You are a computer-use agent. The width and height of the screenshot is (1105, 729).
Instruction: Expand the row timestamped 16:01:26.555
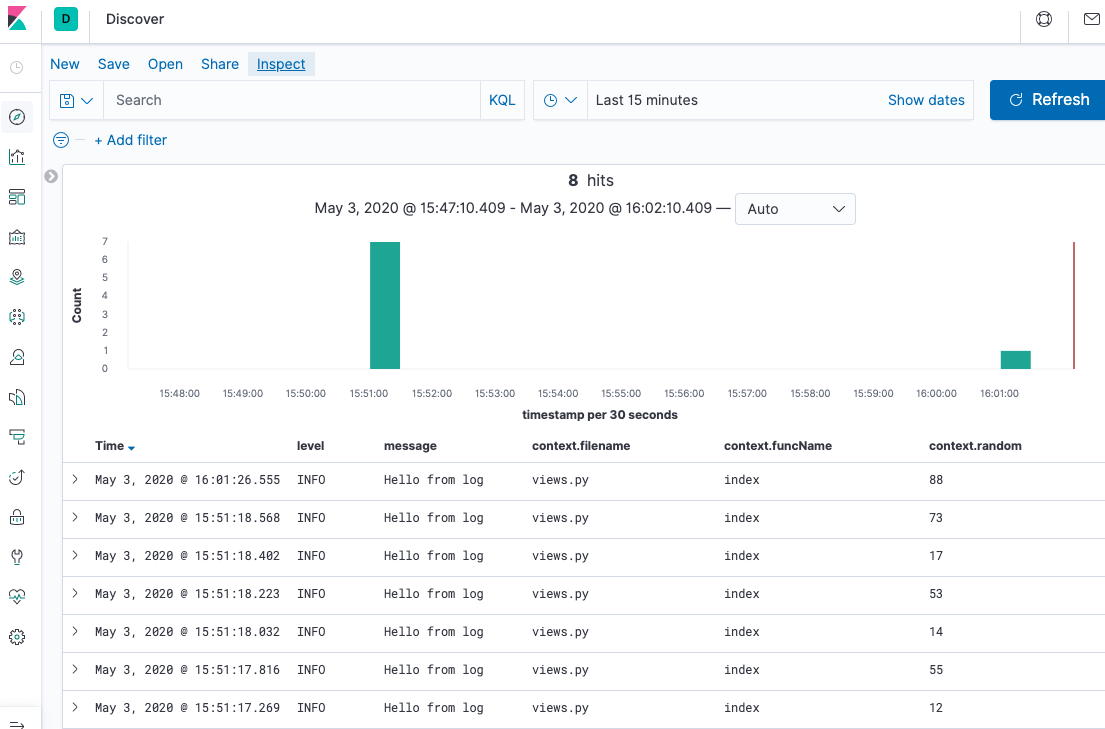click(75, 479)
